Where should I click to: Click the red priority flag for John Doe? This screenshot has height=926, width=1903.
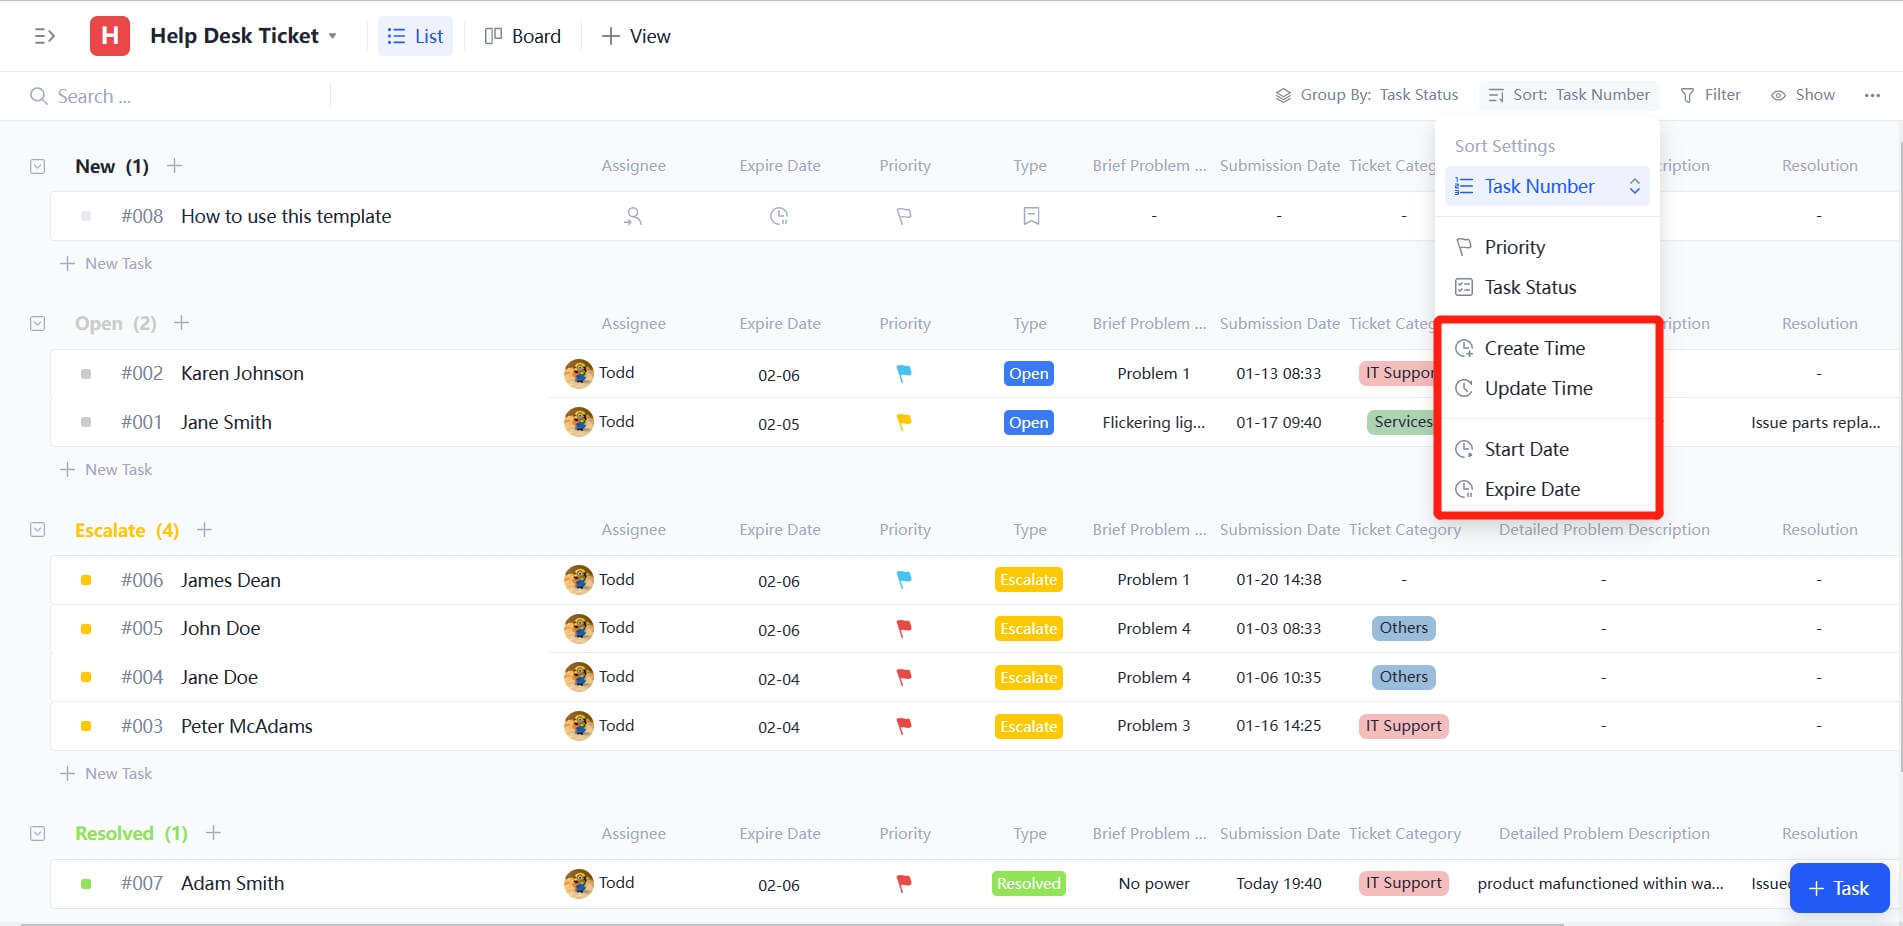[904, 628]
